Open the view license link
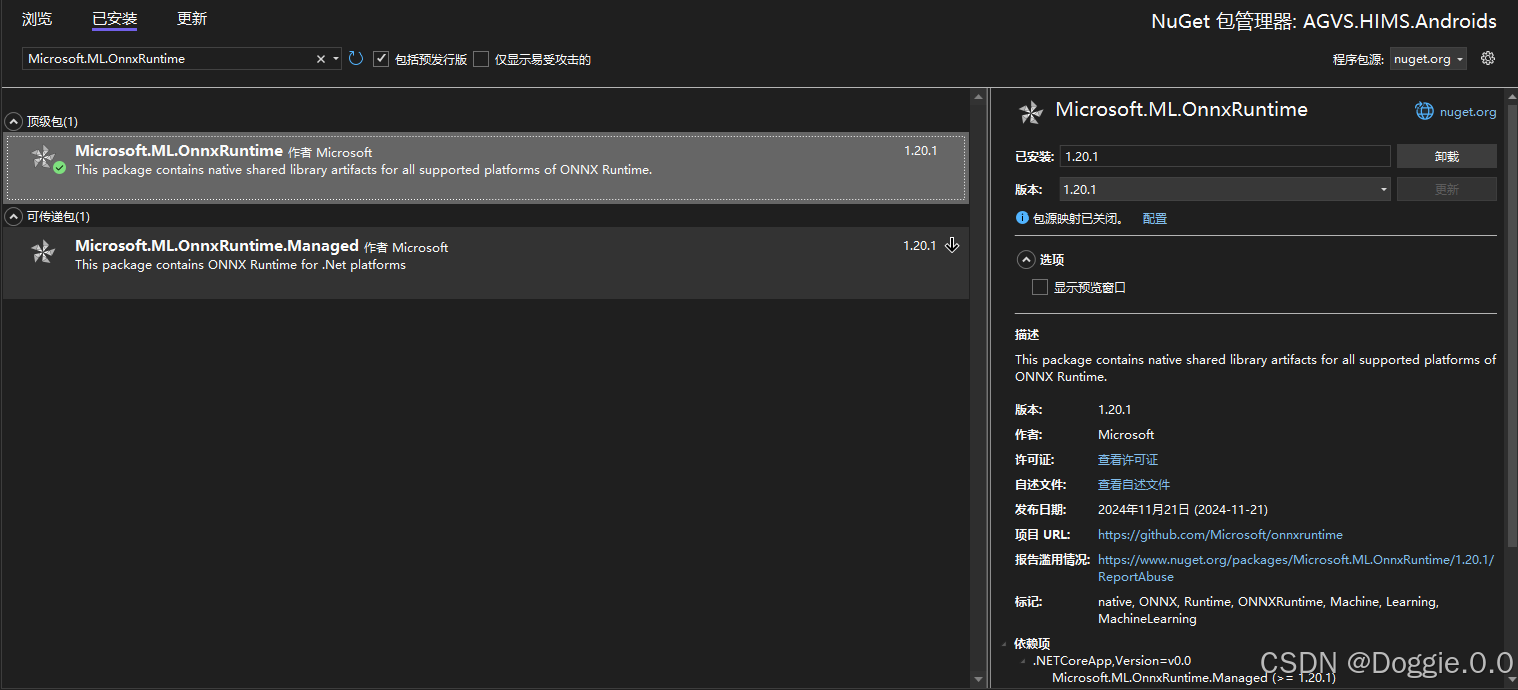The image size is (1518, 690). tap(1128, 459)
